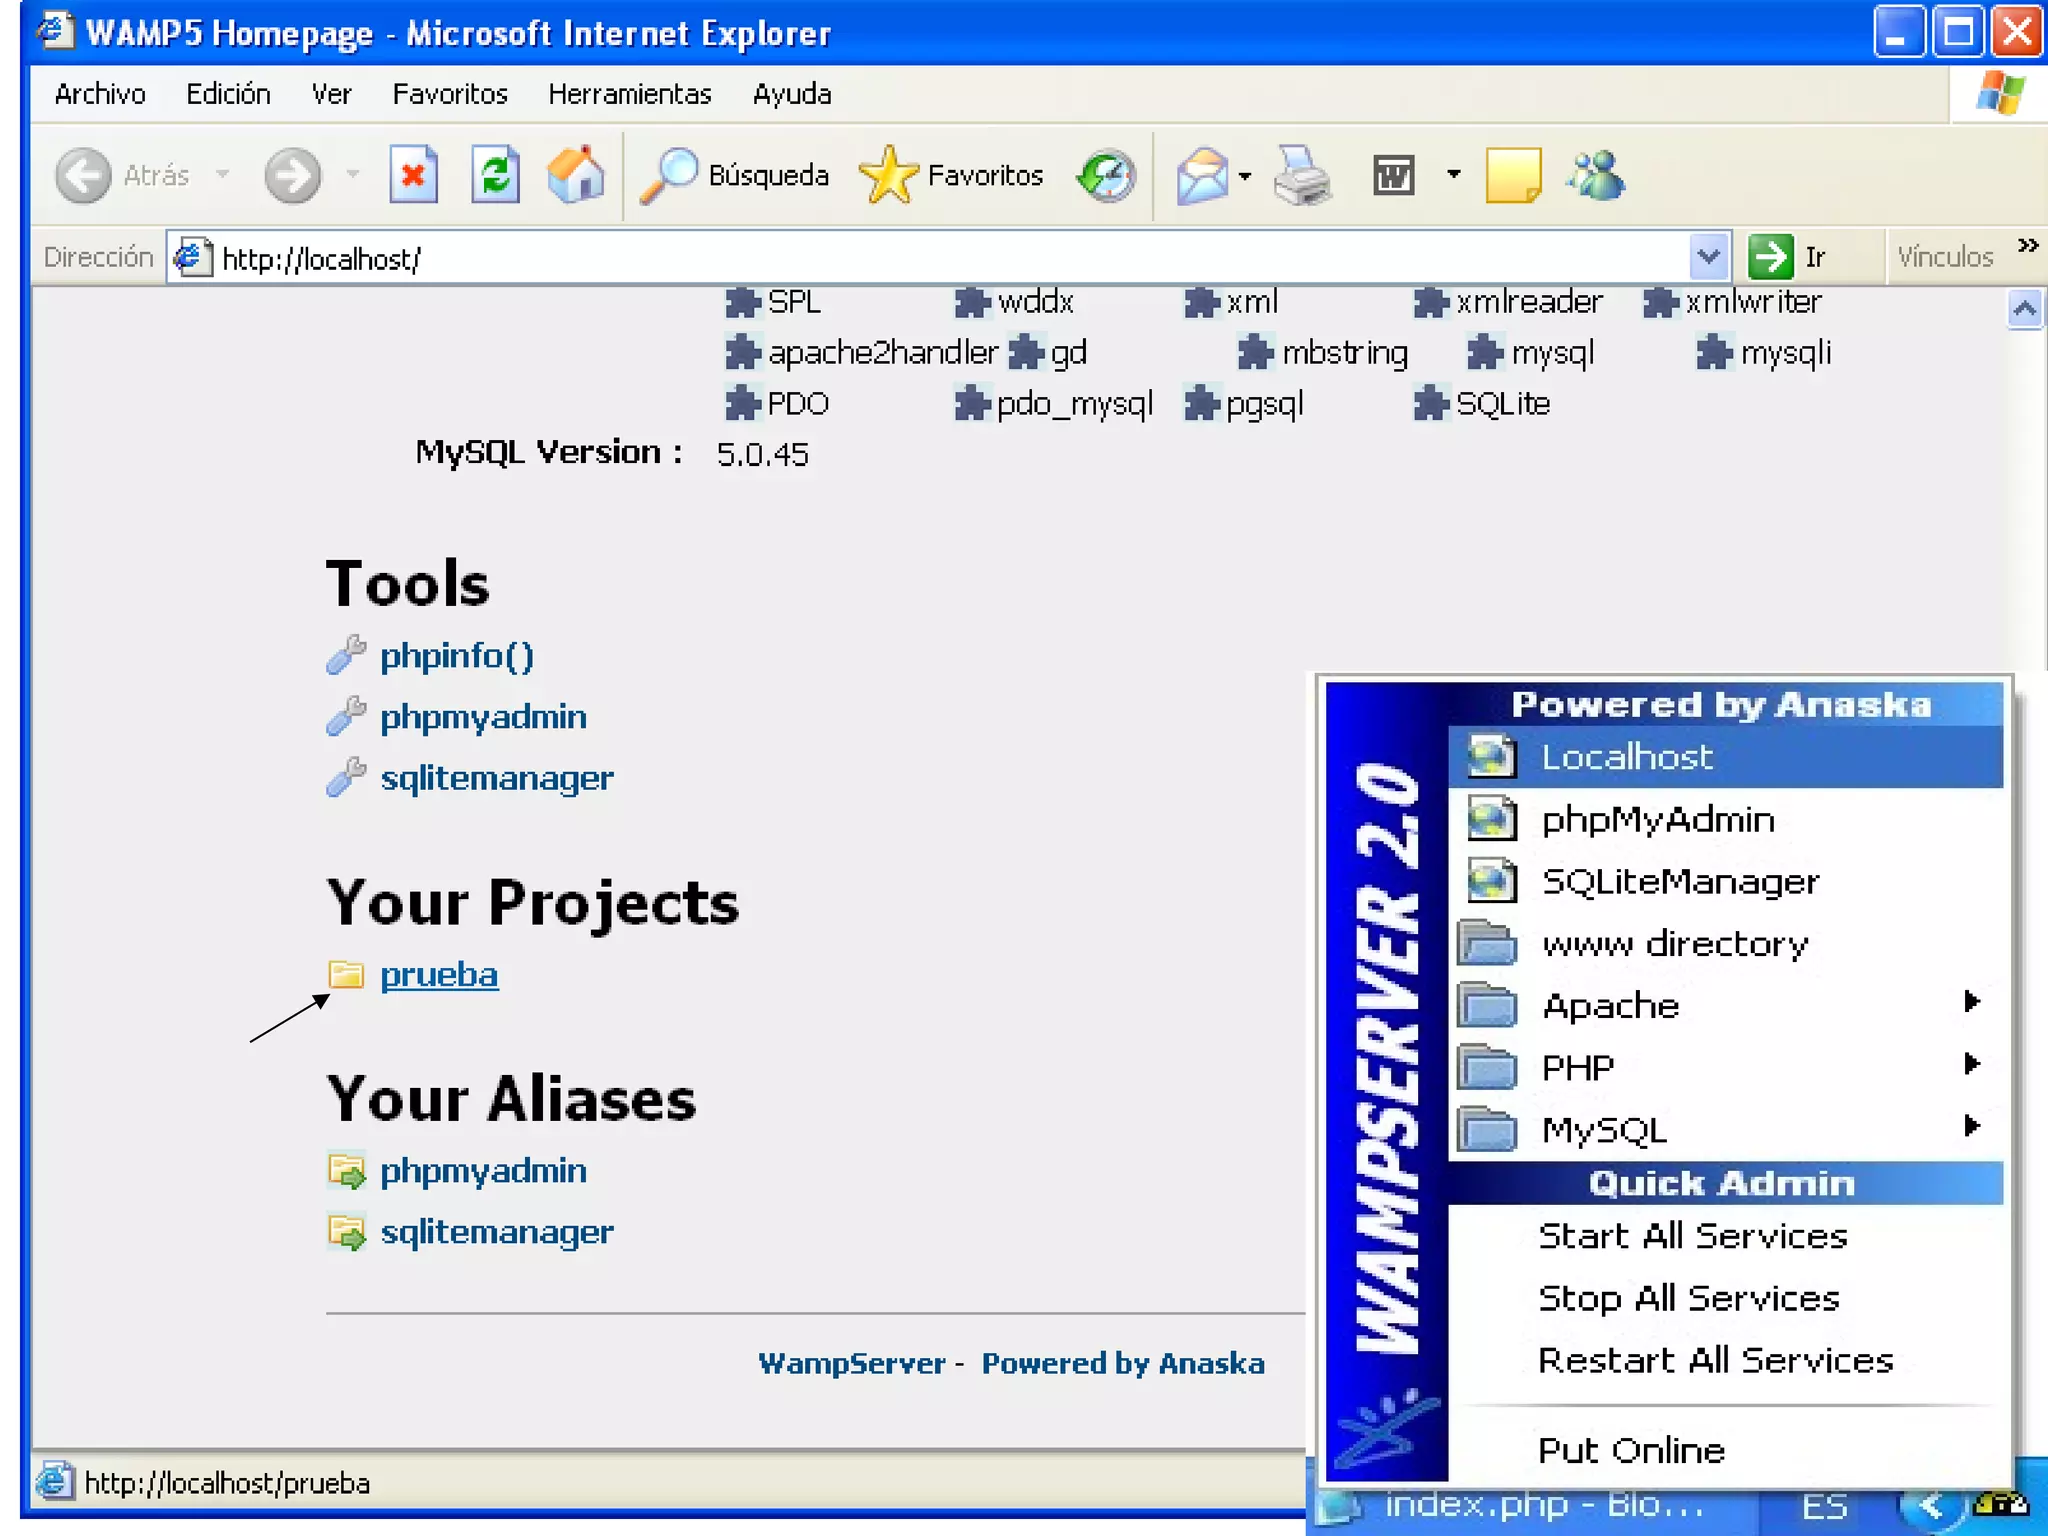The height and width of the screenshot is (1536, 2048).
Task: Click the Ir go button
Action: point(1788,258)
